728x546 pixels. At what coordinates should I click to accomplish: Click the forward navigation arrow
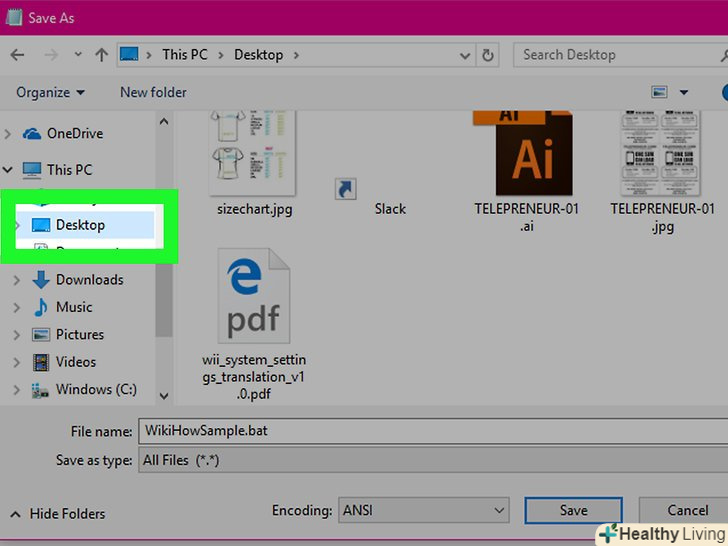click(x=51, y=55)
